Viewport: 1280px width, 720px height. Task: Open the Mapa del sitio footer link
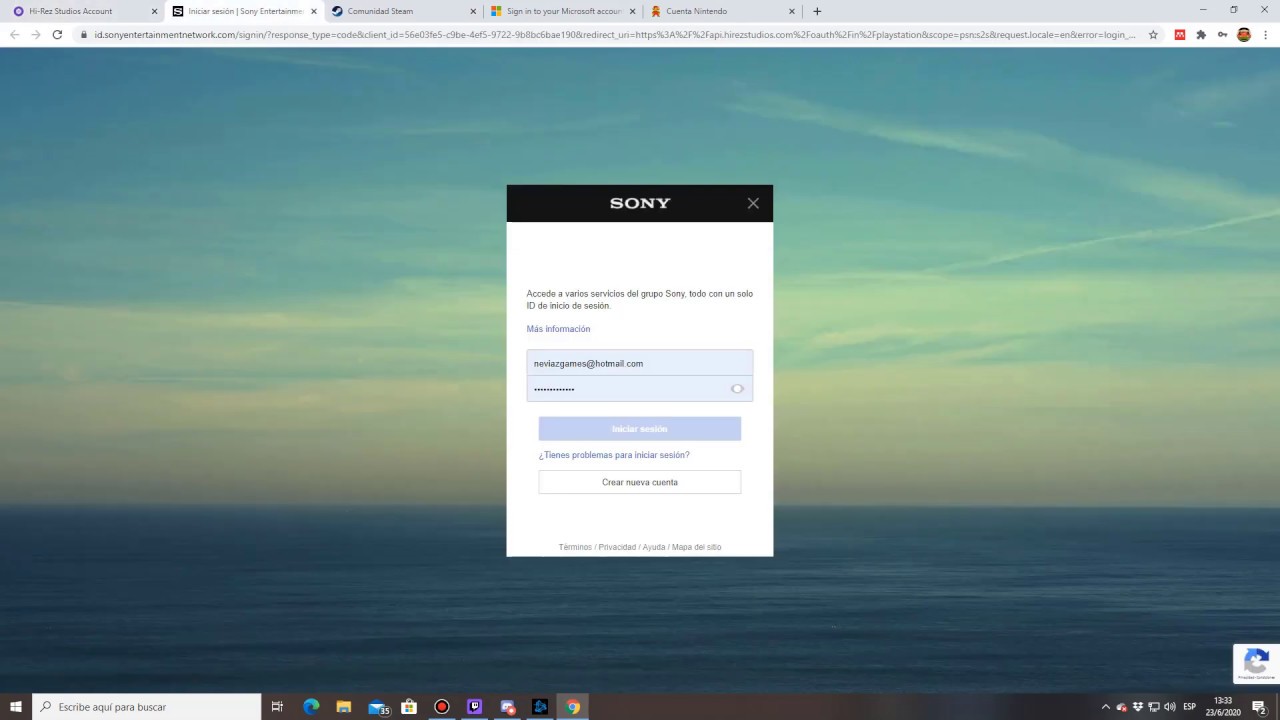coord(696,547)
